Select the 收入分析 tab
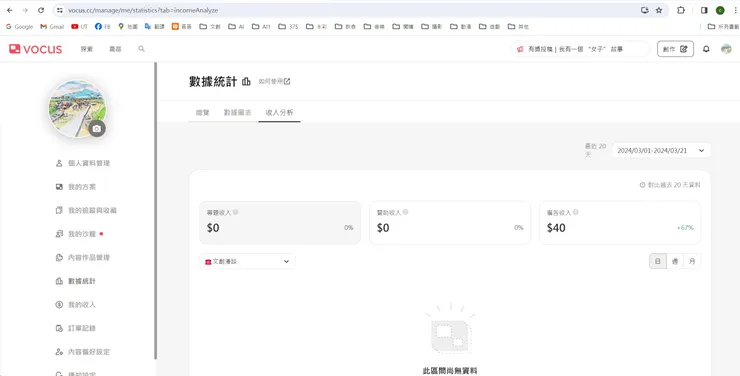 [279, 112]
